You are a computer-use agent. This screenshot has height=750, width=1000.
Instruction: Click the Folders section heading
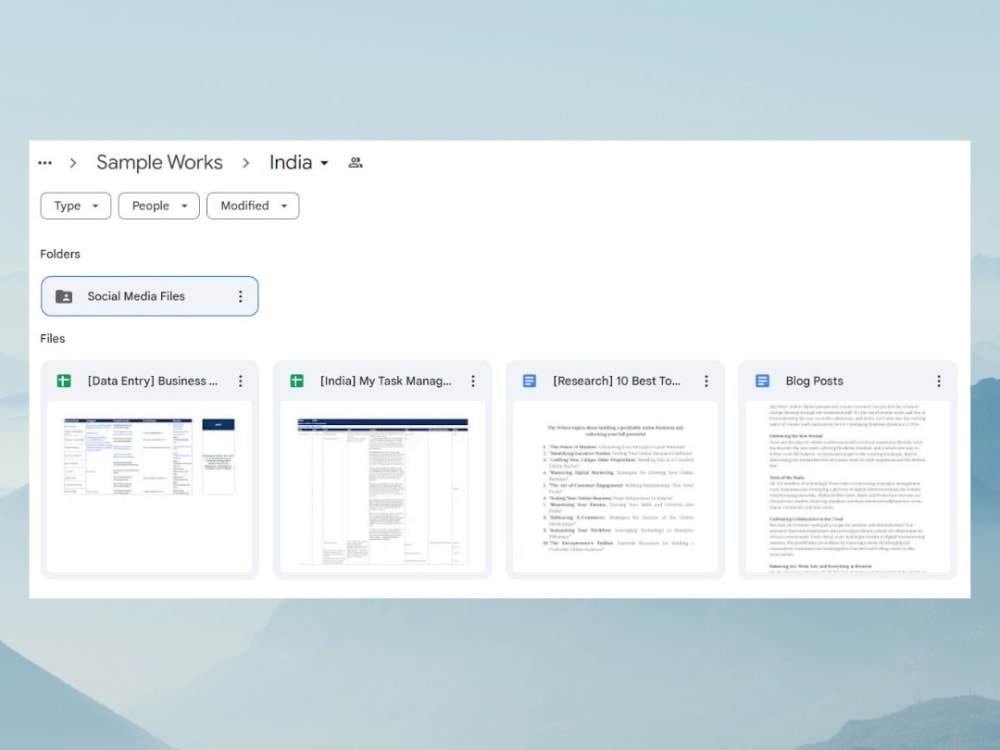(60, 254)
